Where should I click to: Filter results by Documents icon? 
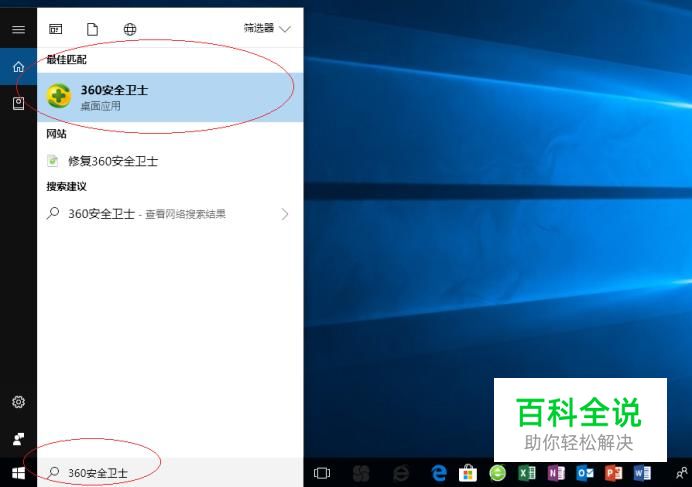pyautogui.click(x=92, y=29)
